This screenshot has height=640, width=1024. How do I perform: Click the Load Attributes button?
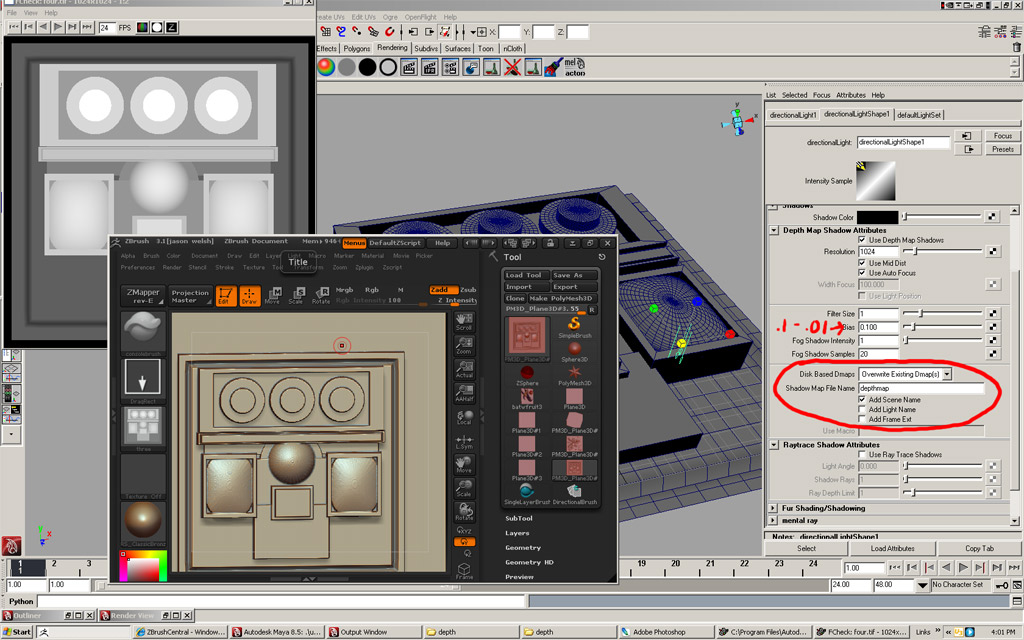click(x=892, y=548)
